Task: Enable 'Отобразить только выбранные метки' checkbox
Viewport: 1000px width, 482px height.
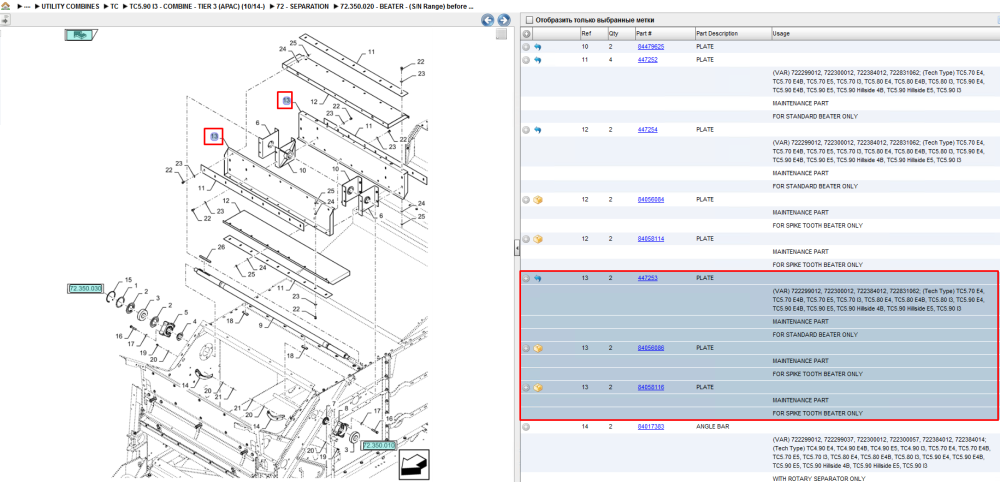Action: (x=529, y=20)
